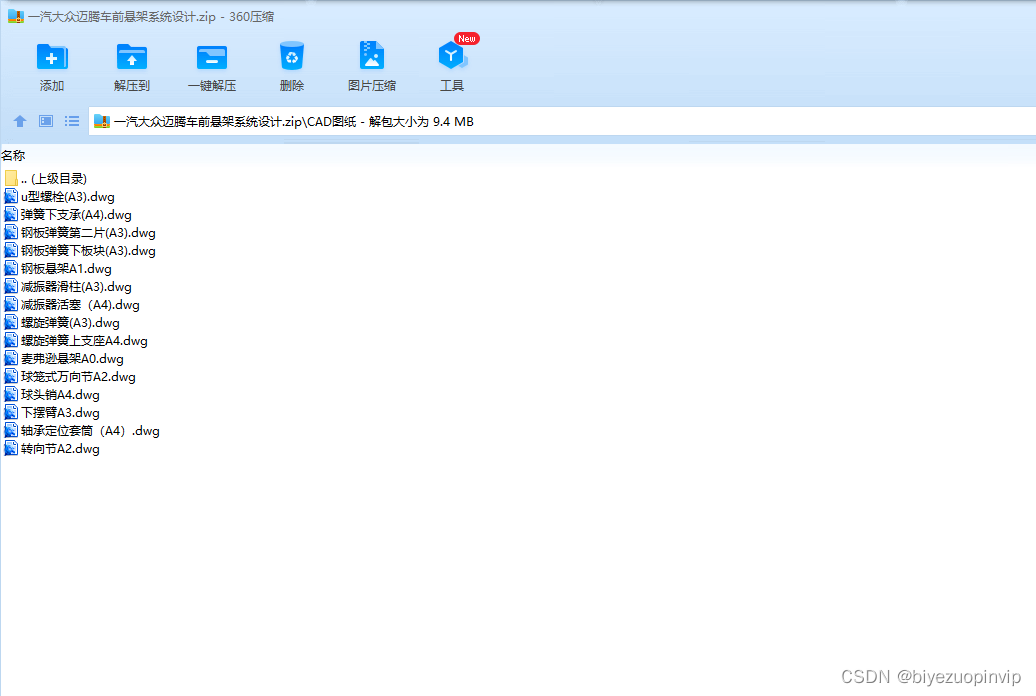Image resolution: width=1036 pixels, height=696 pixels.
Task: Click the dwg file icon beside 转向节A2.dwg
Action: [11, 449]
